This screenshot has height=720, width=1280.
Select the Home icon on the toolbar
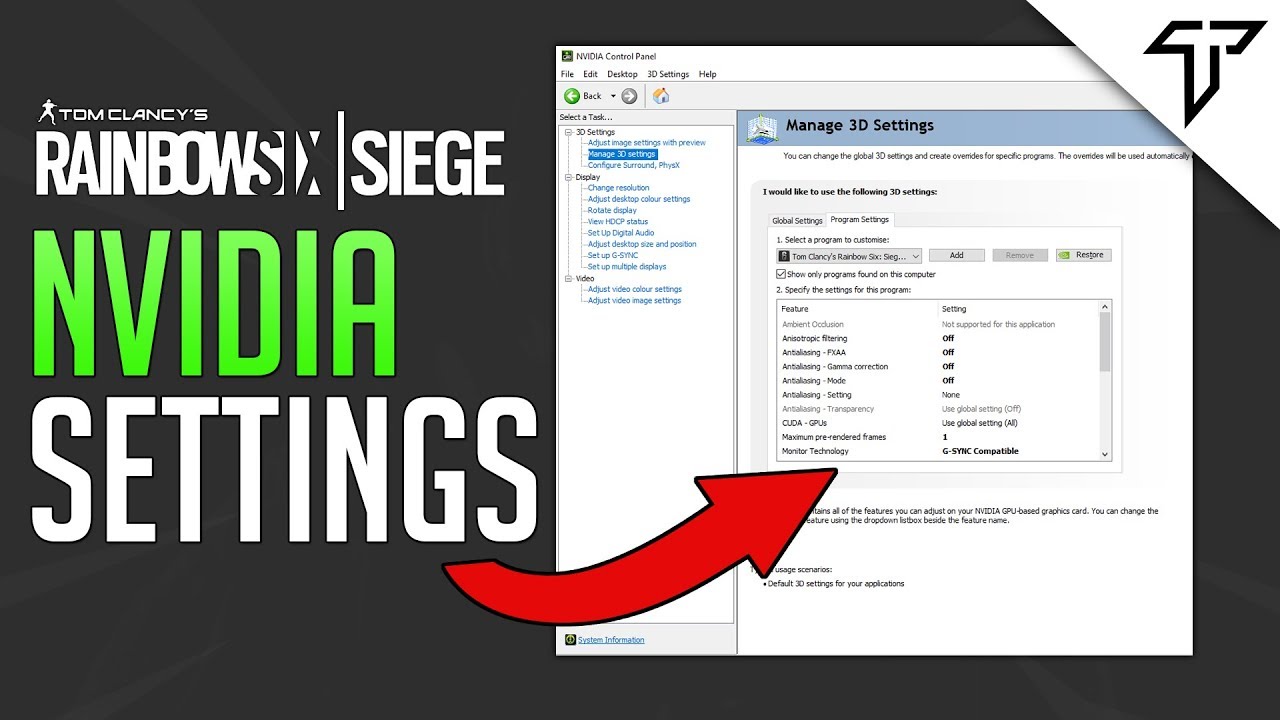(x=660, y=95)
